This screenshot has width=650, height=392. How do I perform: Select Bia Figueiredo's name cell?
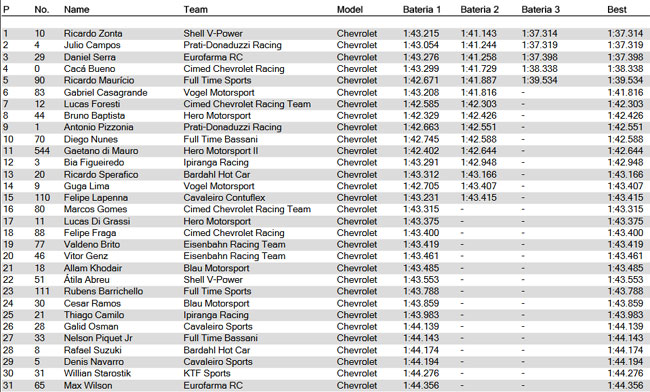click(x=94, y=162)
